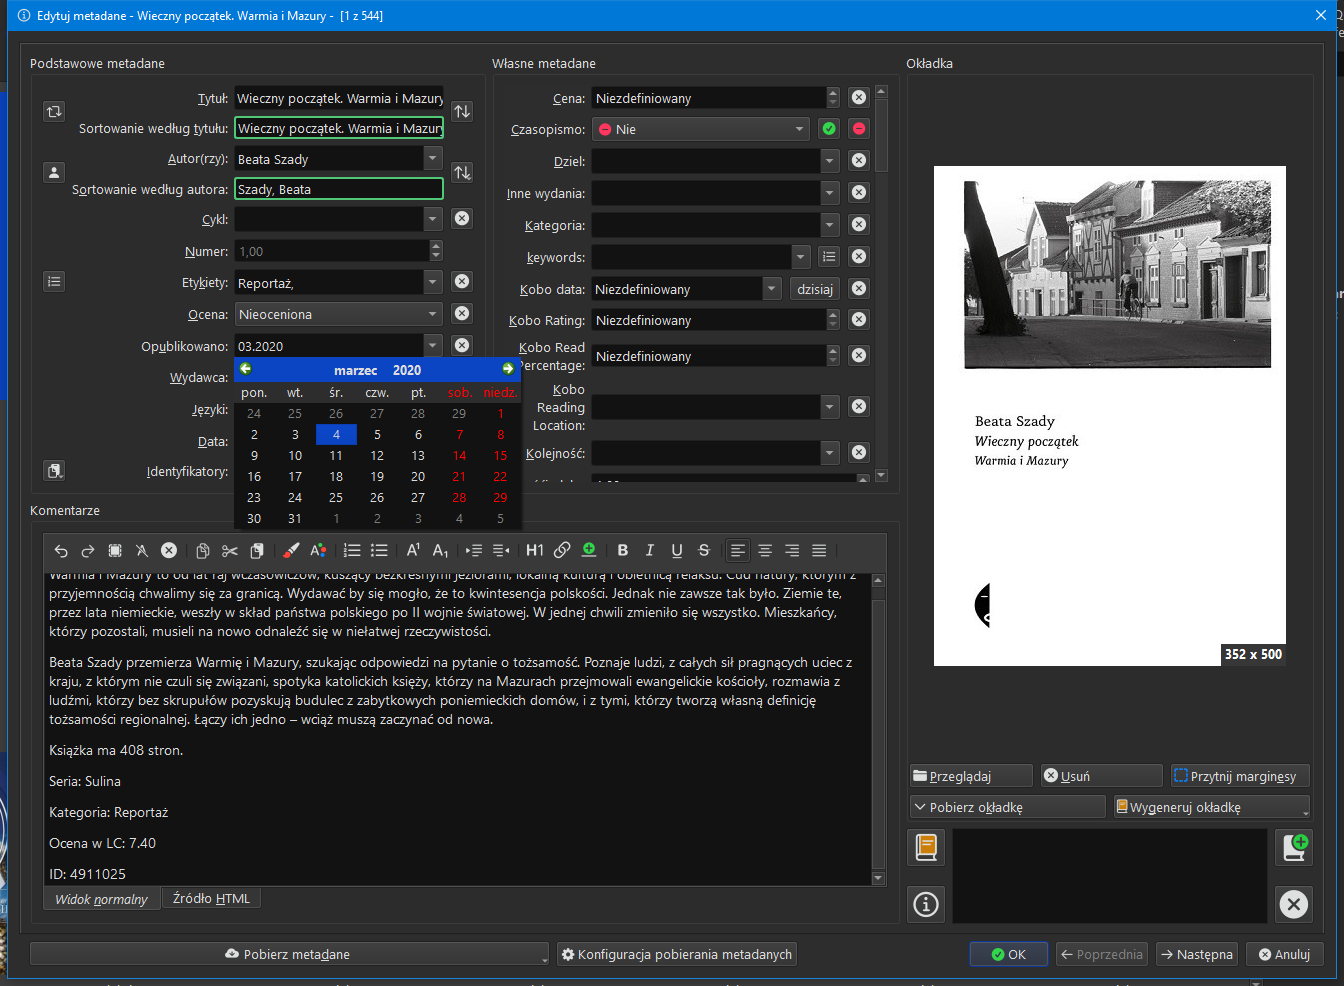Switch to Widok normalny tab

pyautogui.click(x=101, y=899)
